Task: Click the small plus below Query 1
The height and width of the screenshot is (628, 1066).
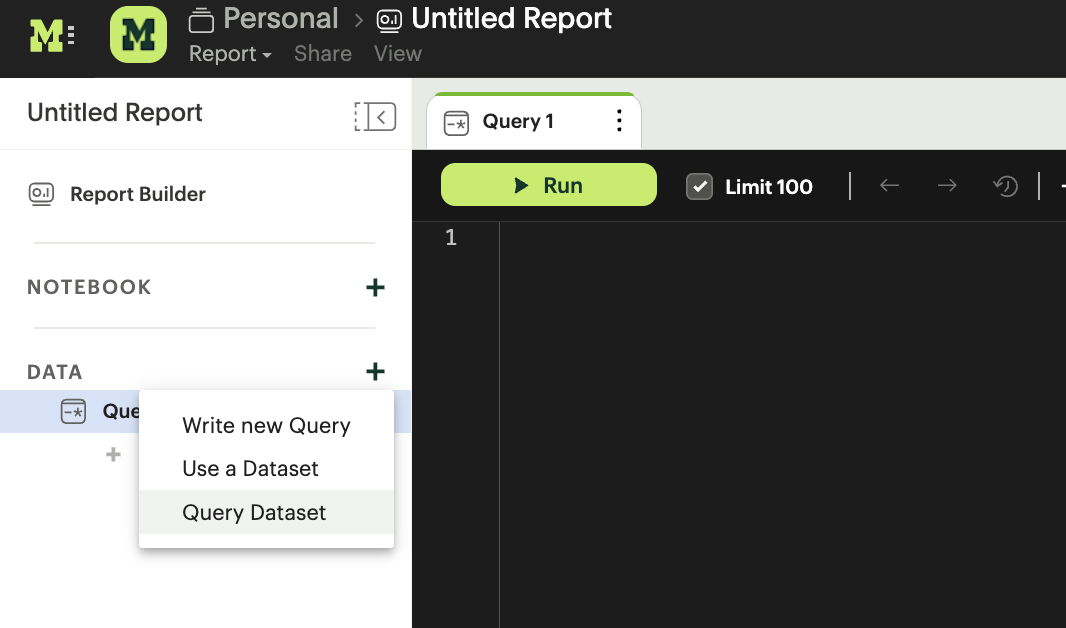Action: click(112, 454)
